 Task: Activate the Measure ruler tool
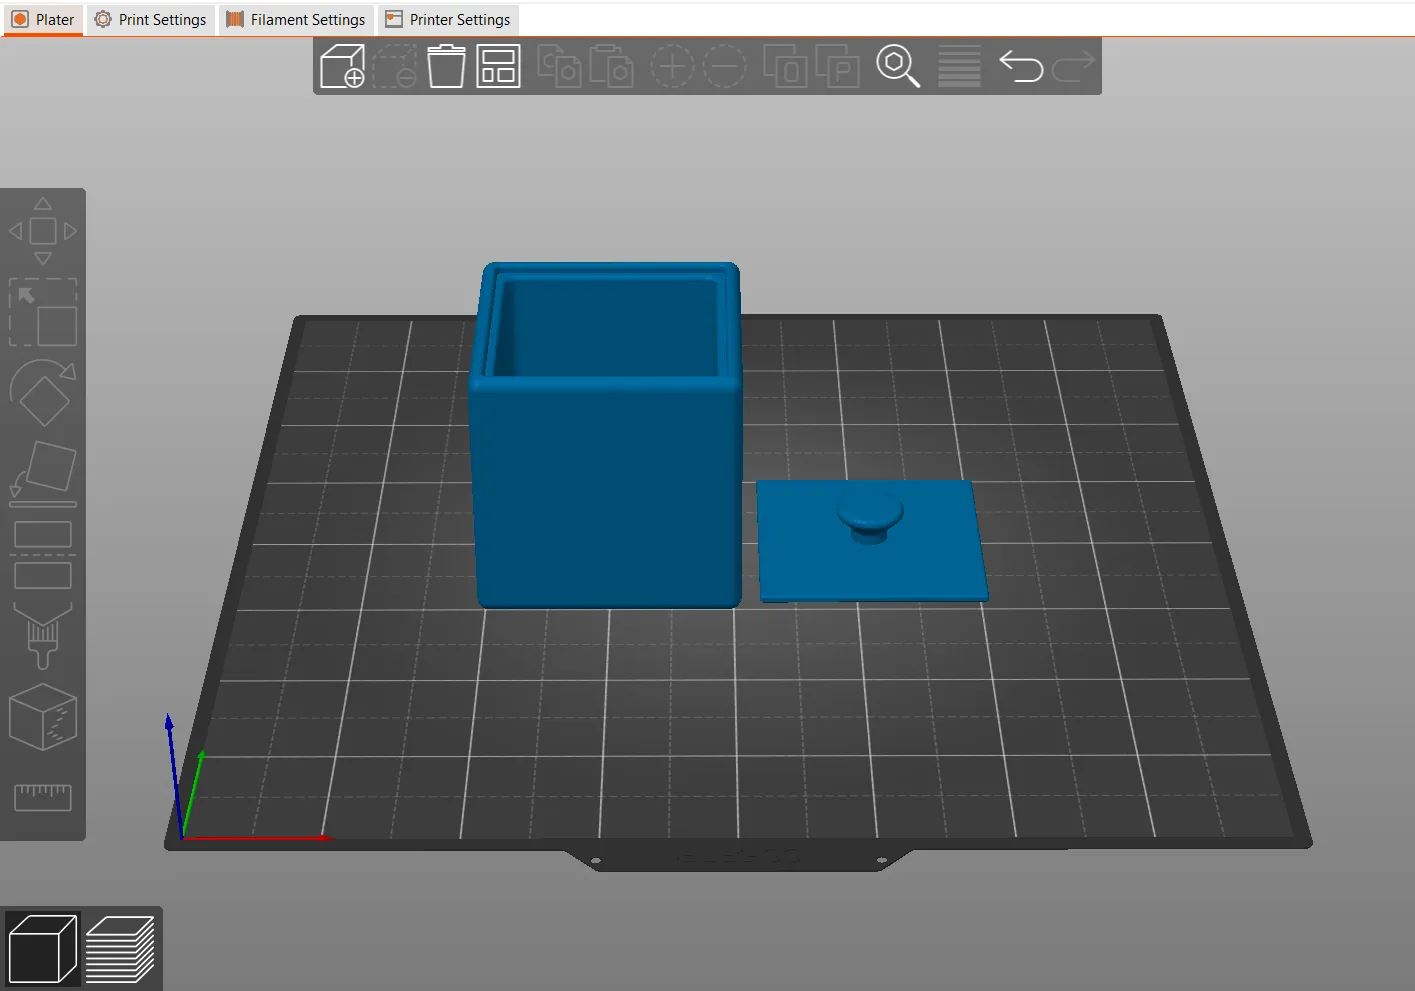pyautogui.click(x=43, y=797)
